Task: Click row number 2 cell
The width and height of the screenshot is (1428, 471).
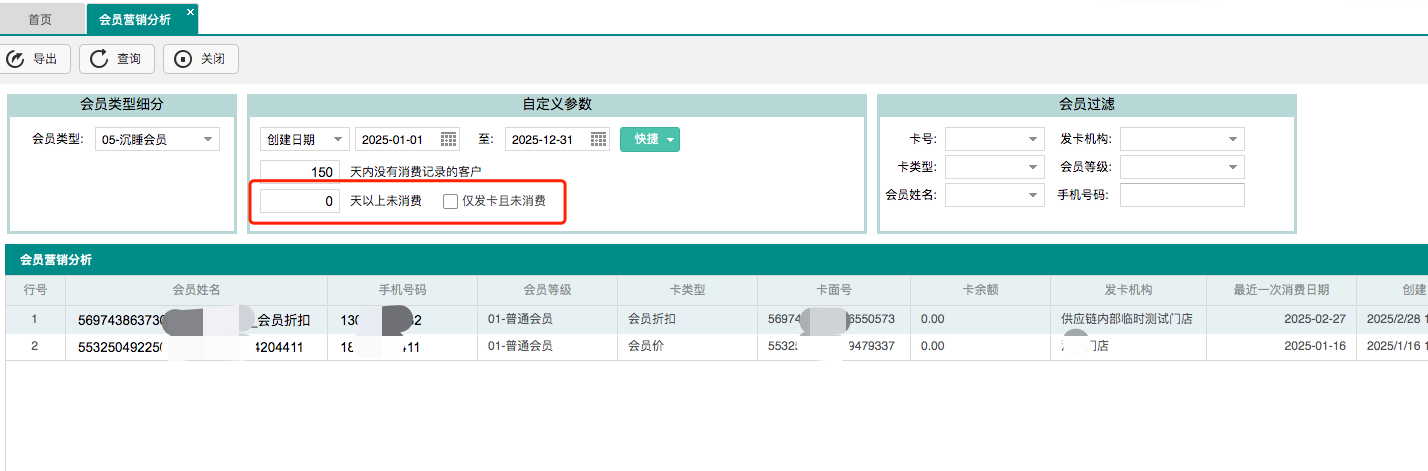Action: click(x=35, y=347)
